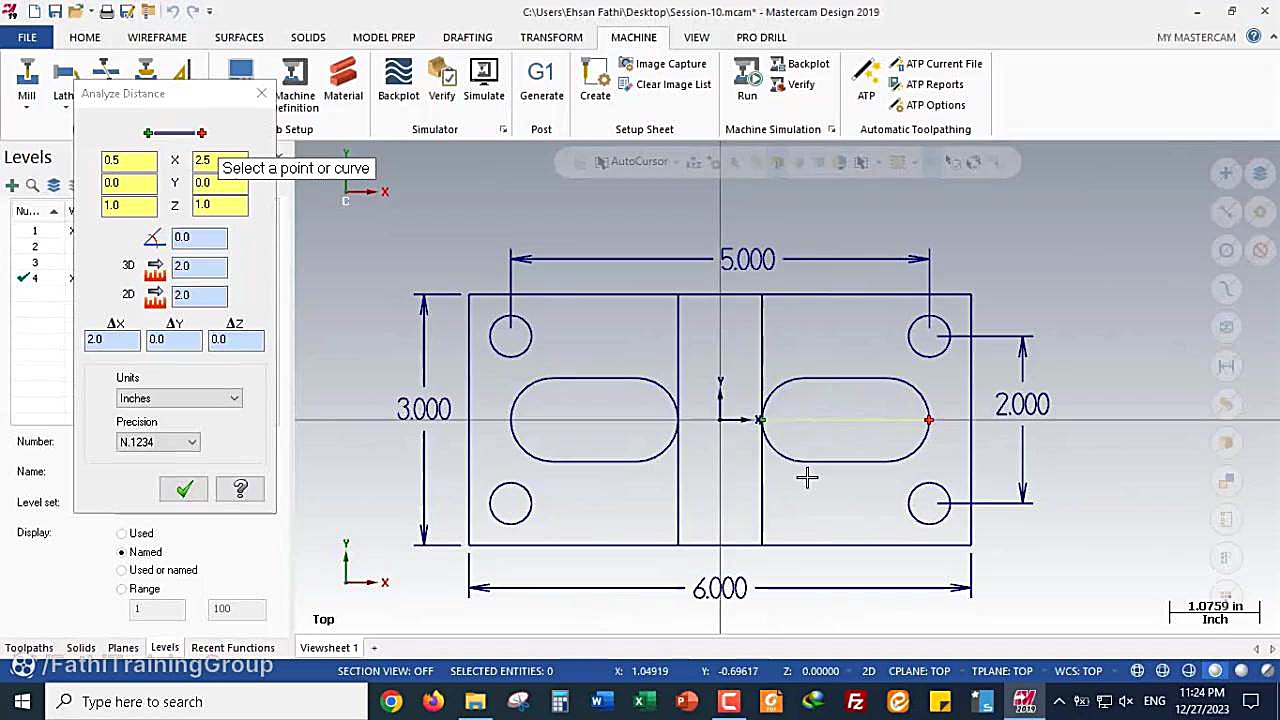This screenshot has height=720, width=1280.
Task: Open the WCS: TOP selector
Action: (1077, 671)
